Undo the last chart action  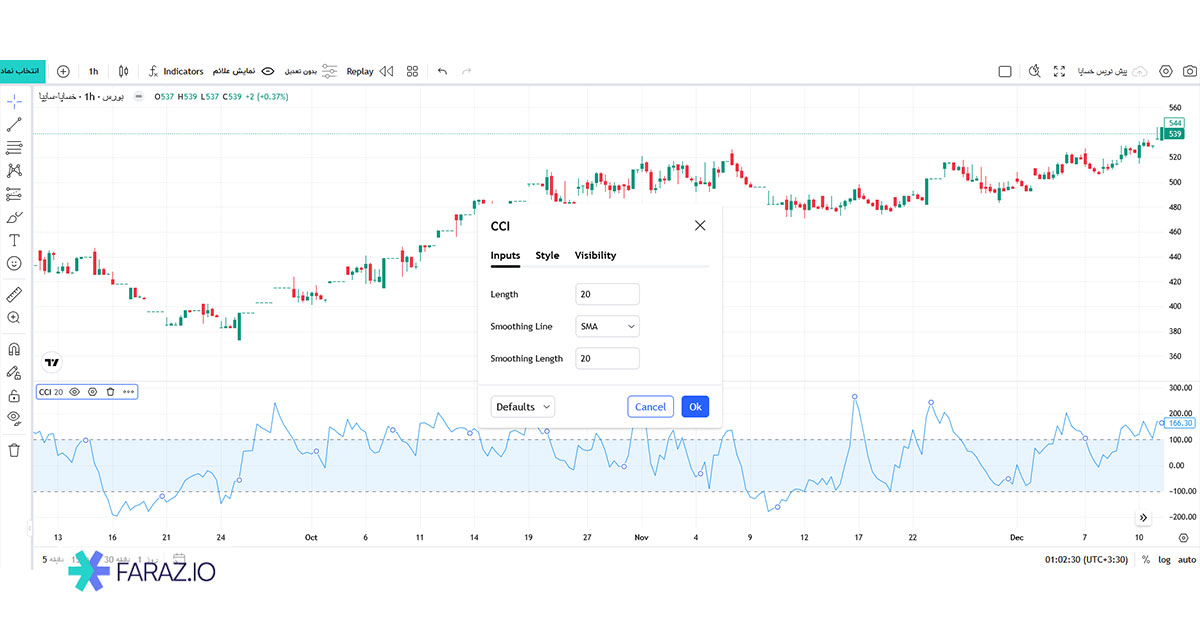(442, 71)
